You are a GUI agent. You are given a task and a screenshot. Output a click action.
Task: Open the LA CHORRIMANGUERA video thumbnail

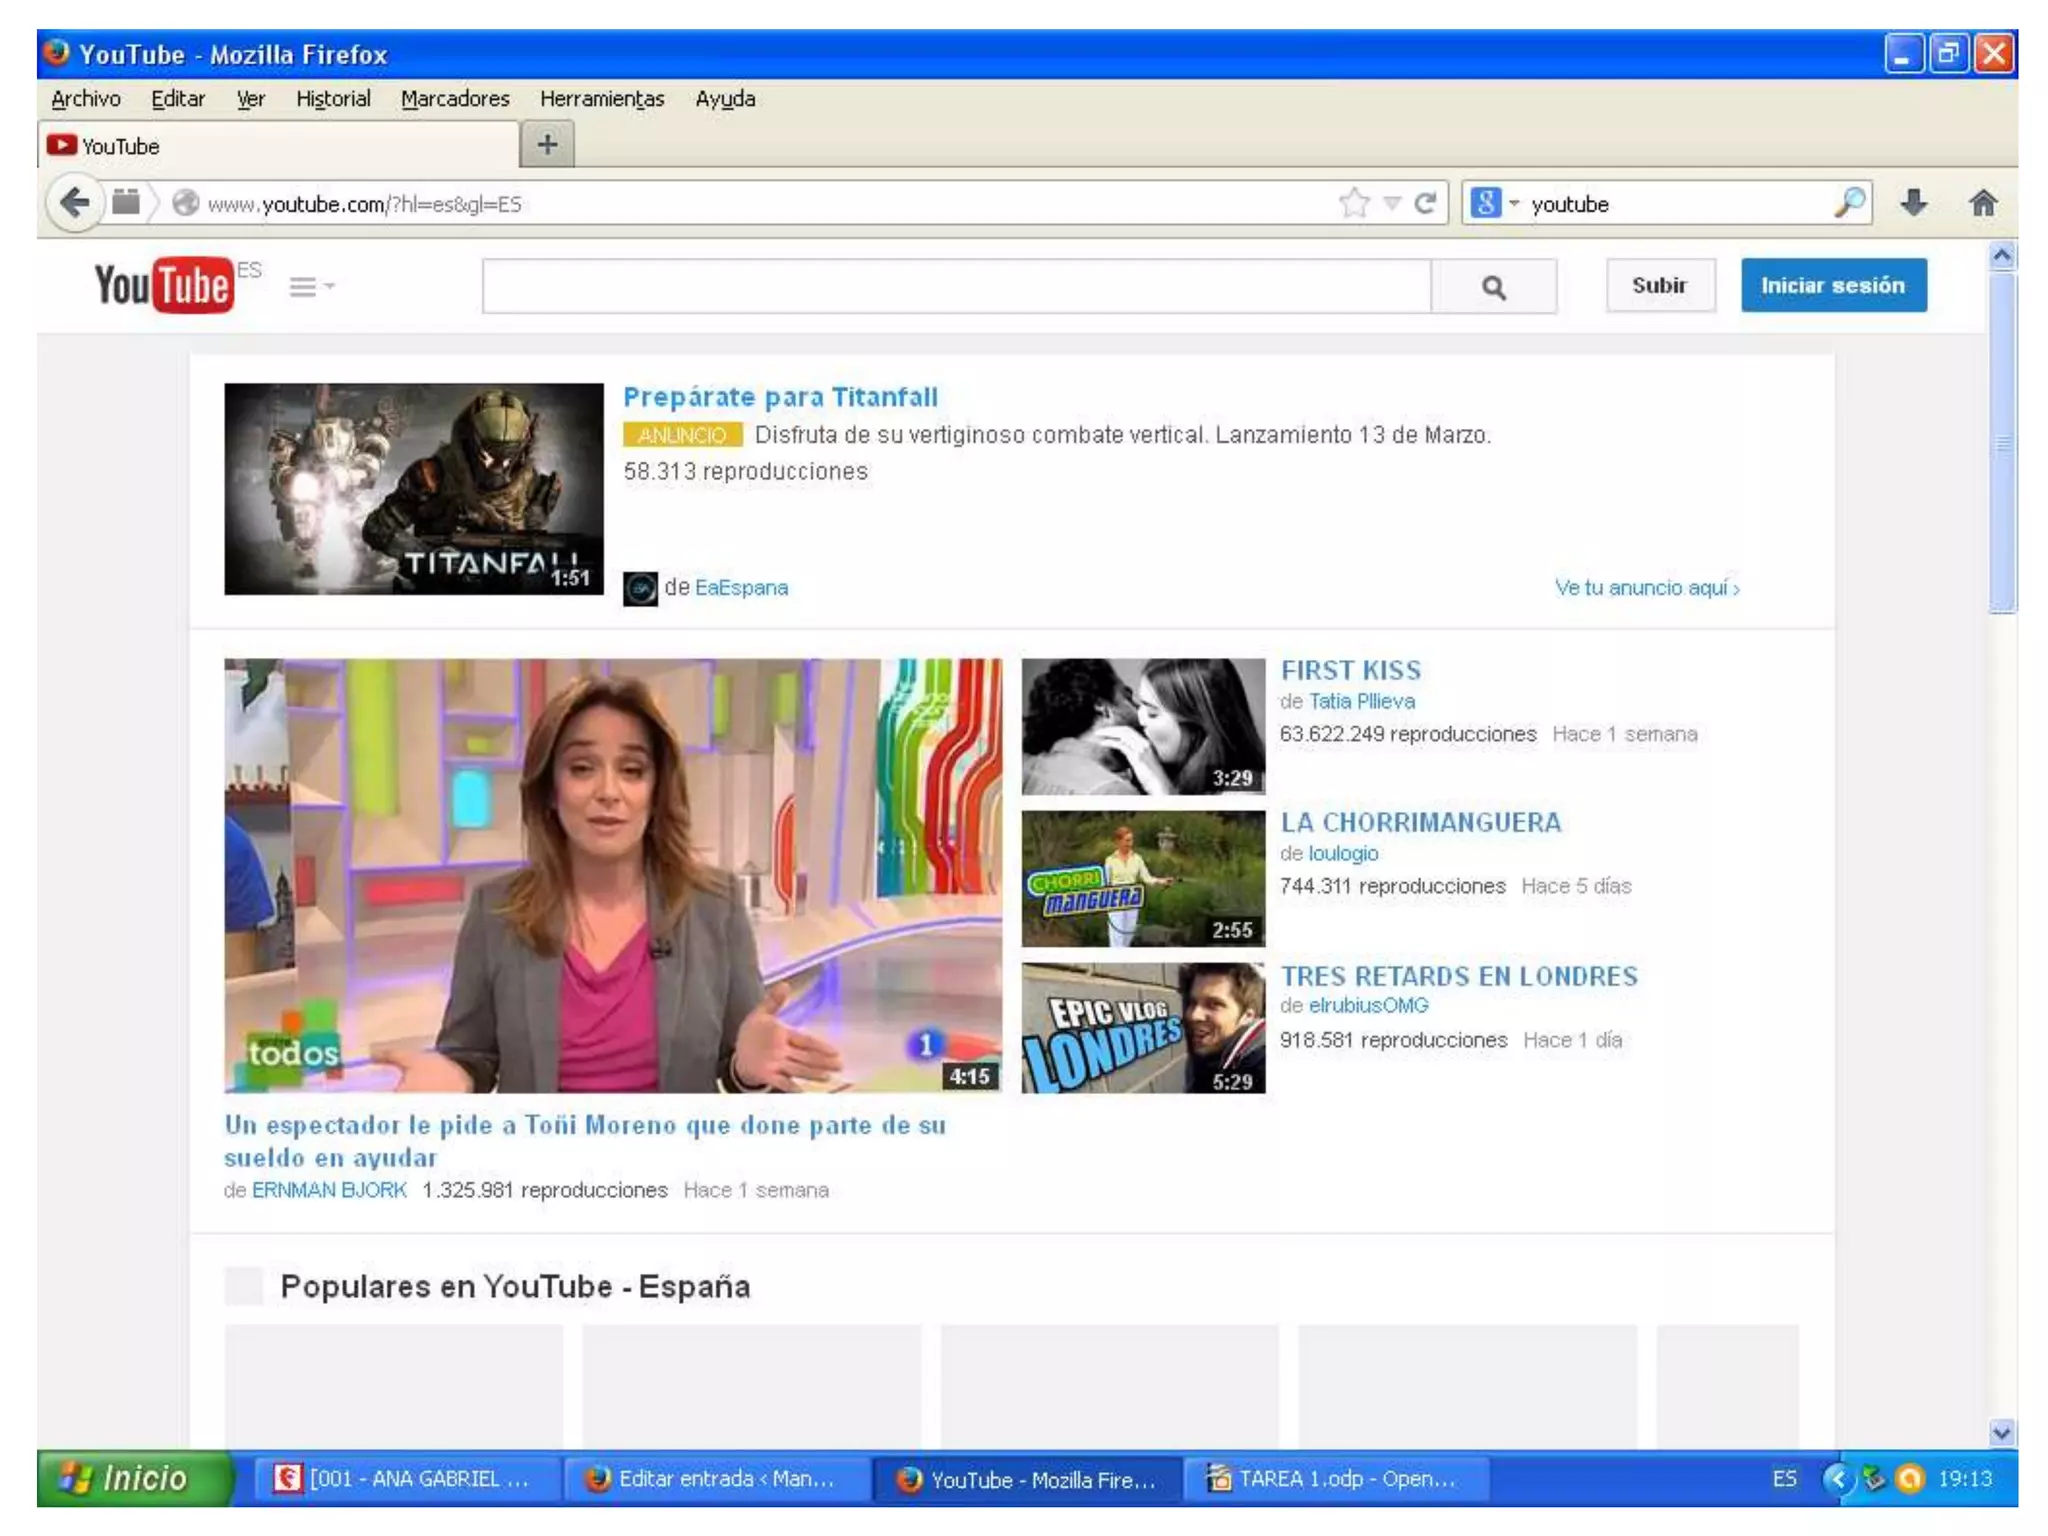(1143, 879)
